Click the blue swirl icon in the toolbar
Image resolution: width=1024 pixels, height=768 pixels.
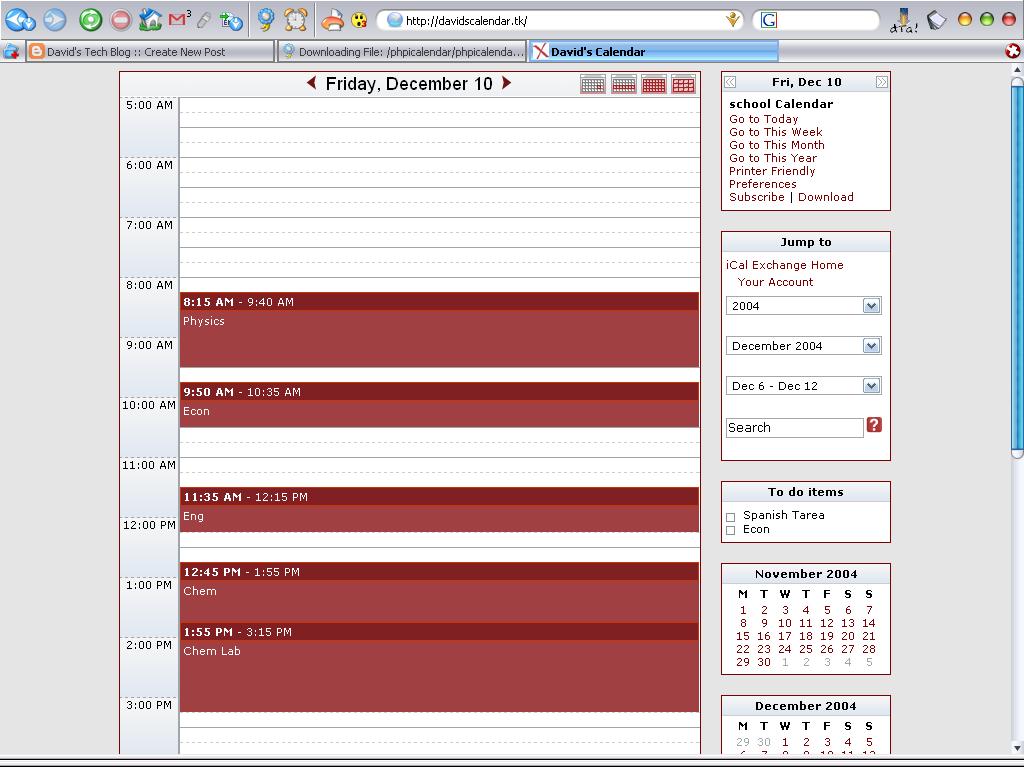click(x=265, y=20)
